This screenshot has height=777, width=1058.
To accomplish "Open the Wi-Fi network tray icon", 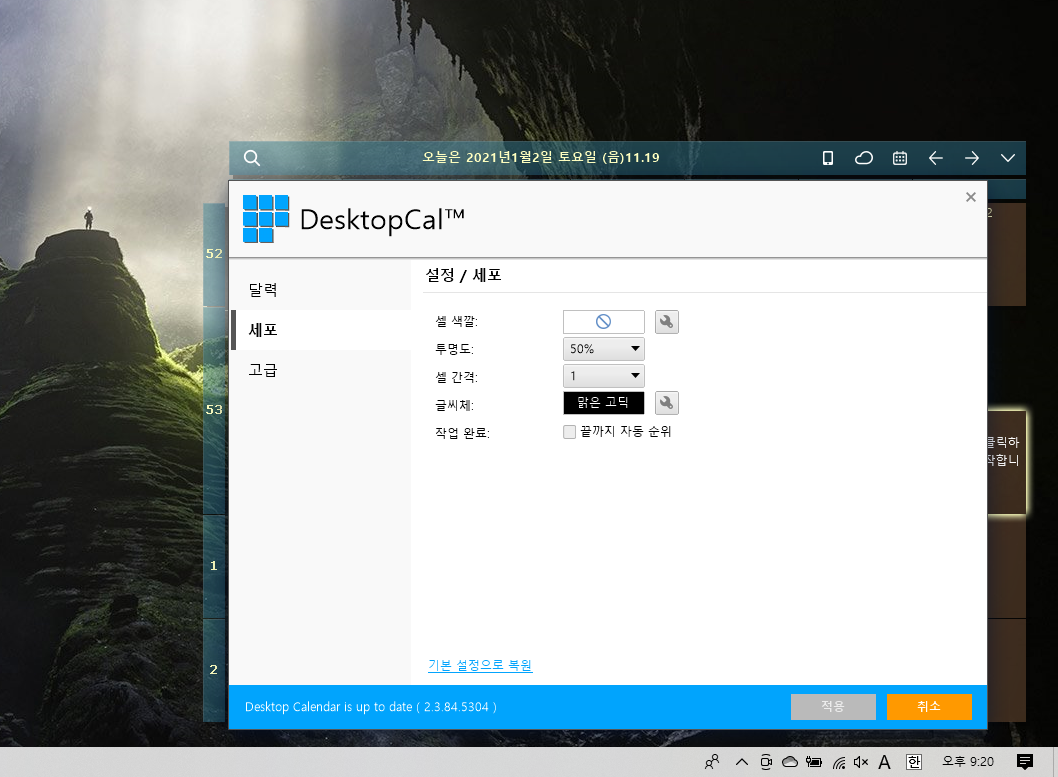I will click(839, 763).
